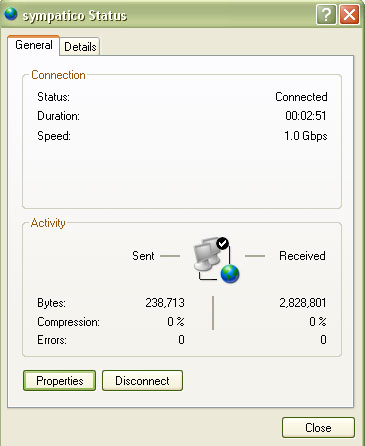The height and width of the screenshot is (446, 365).
Task: Click the received bytes count 2,828,801
Action: [303, 303]
